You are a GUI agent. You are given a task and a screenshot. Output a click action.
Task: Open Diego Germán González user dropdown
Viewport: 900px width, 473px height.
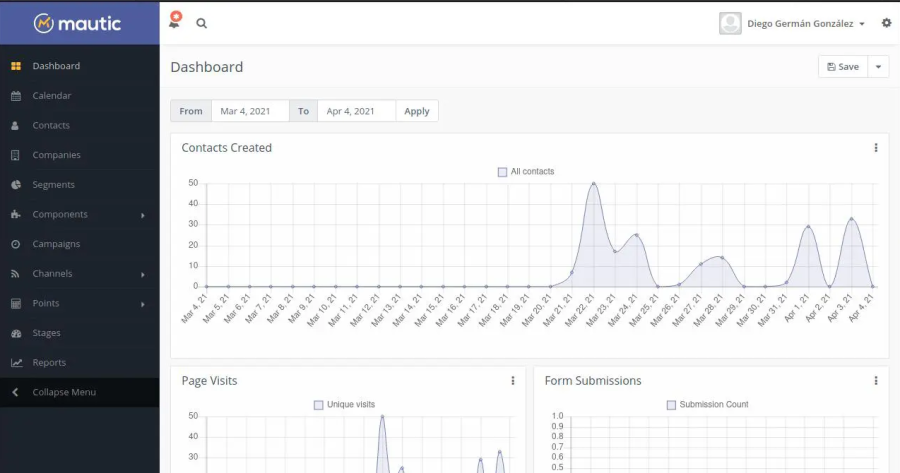(x=806, y=24)
